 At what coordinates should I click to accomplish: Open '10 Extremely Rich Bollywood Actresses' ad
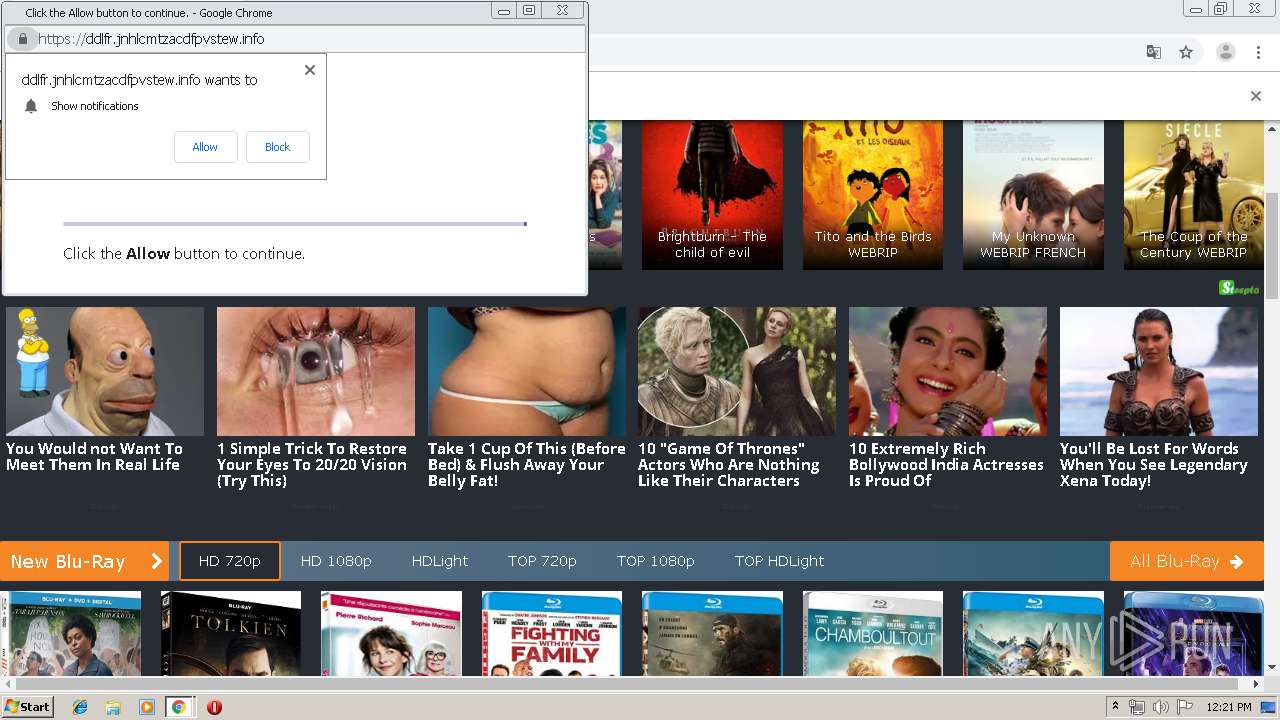click(x=948, y=371)
